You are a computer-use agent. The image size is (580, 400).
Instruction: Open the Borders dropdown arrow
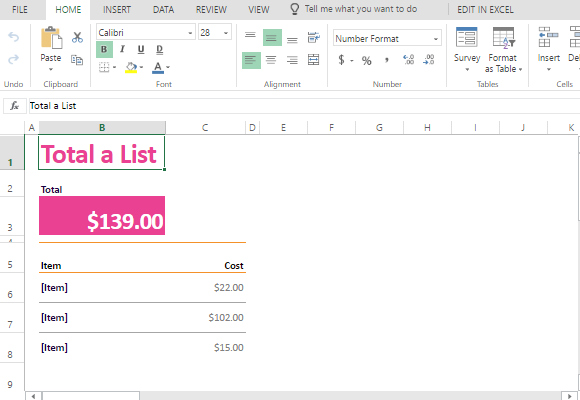[x=114, y=67]
